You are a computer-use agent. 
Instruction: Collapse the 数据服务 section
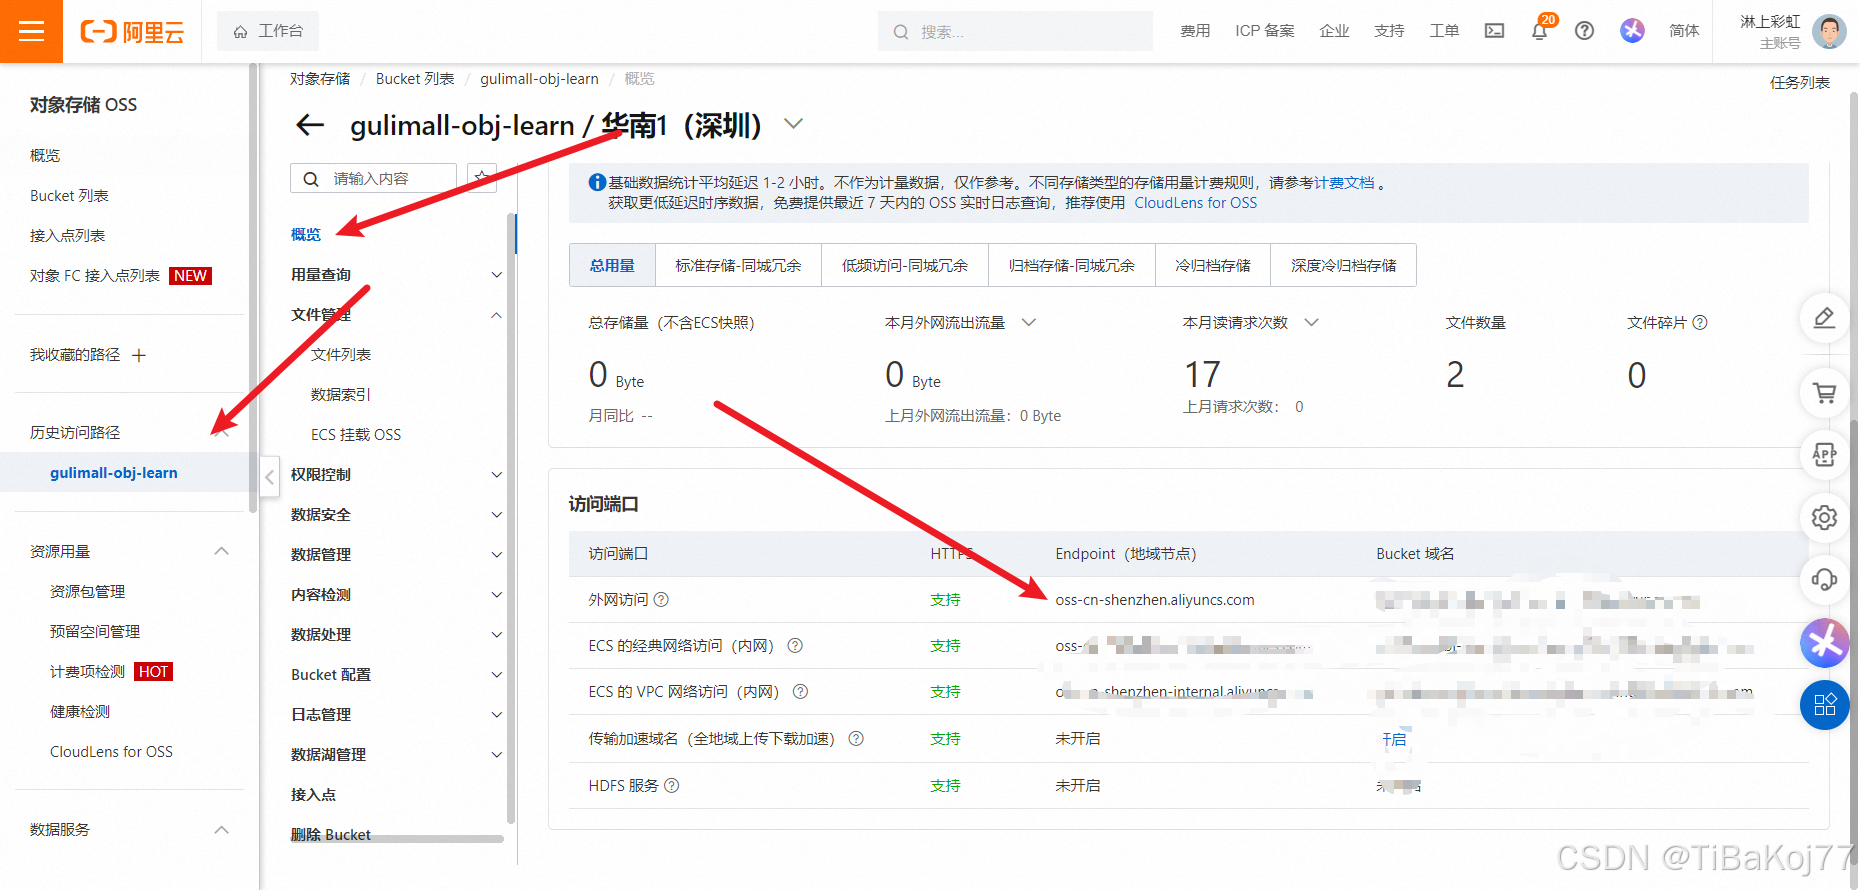222,829
